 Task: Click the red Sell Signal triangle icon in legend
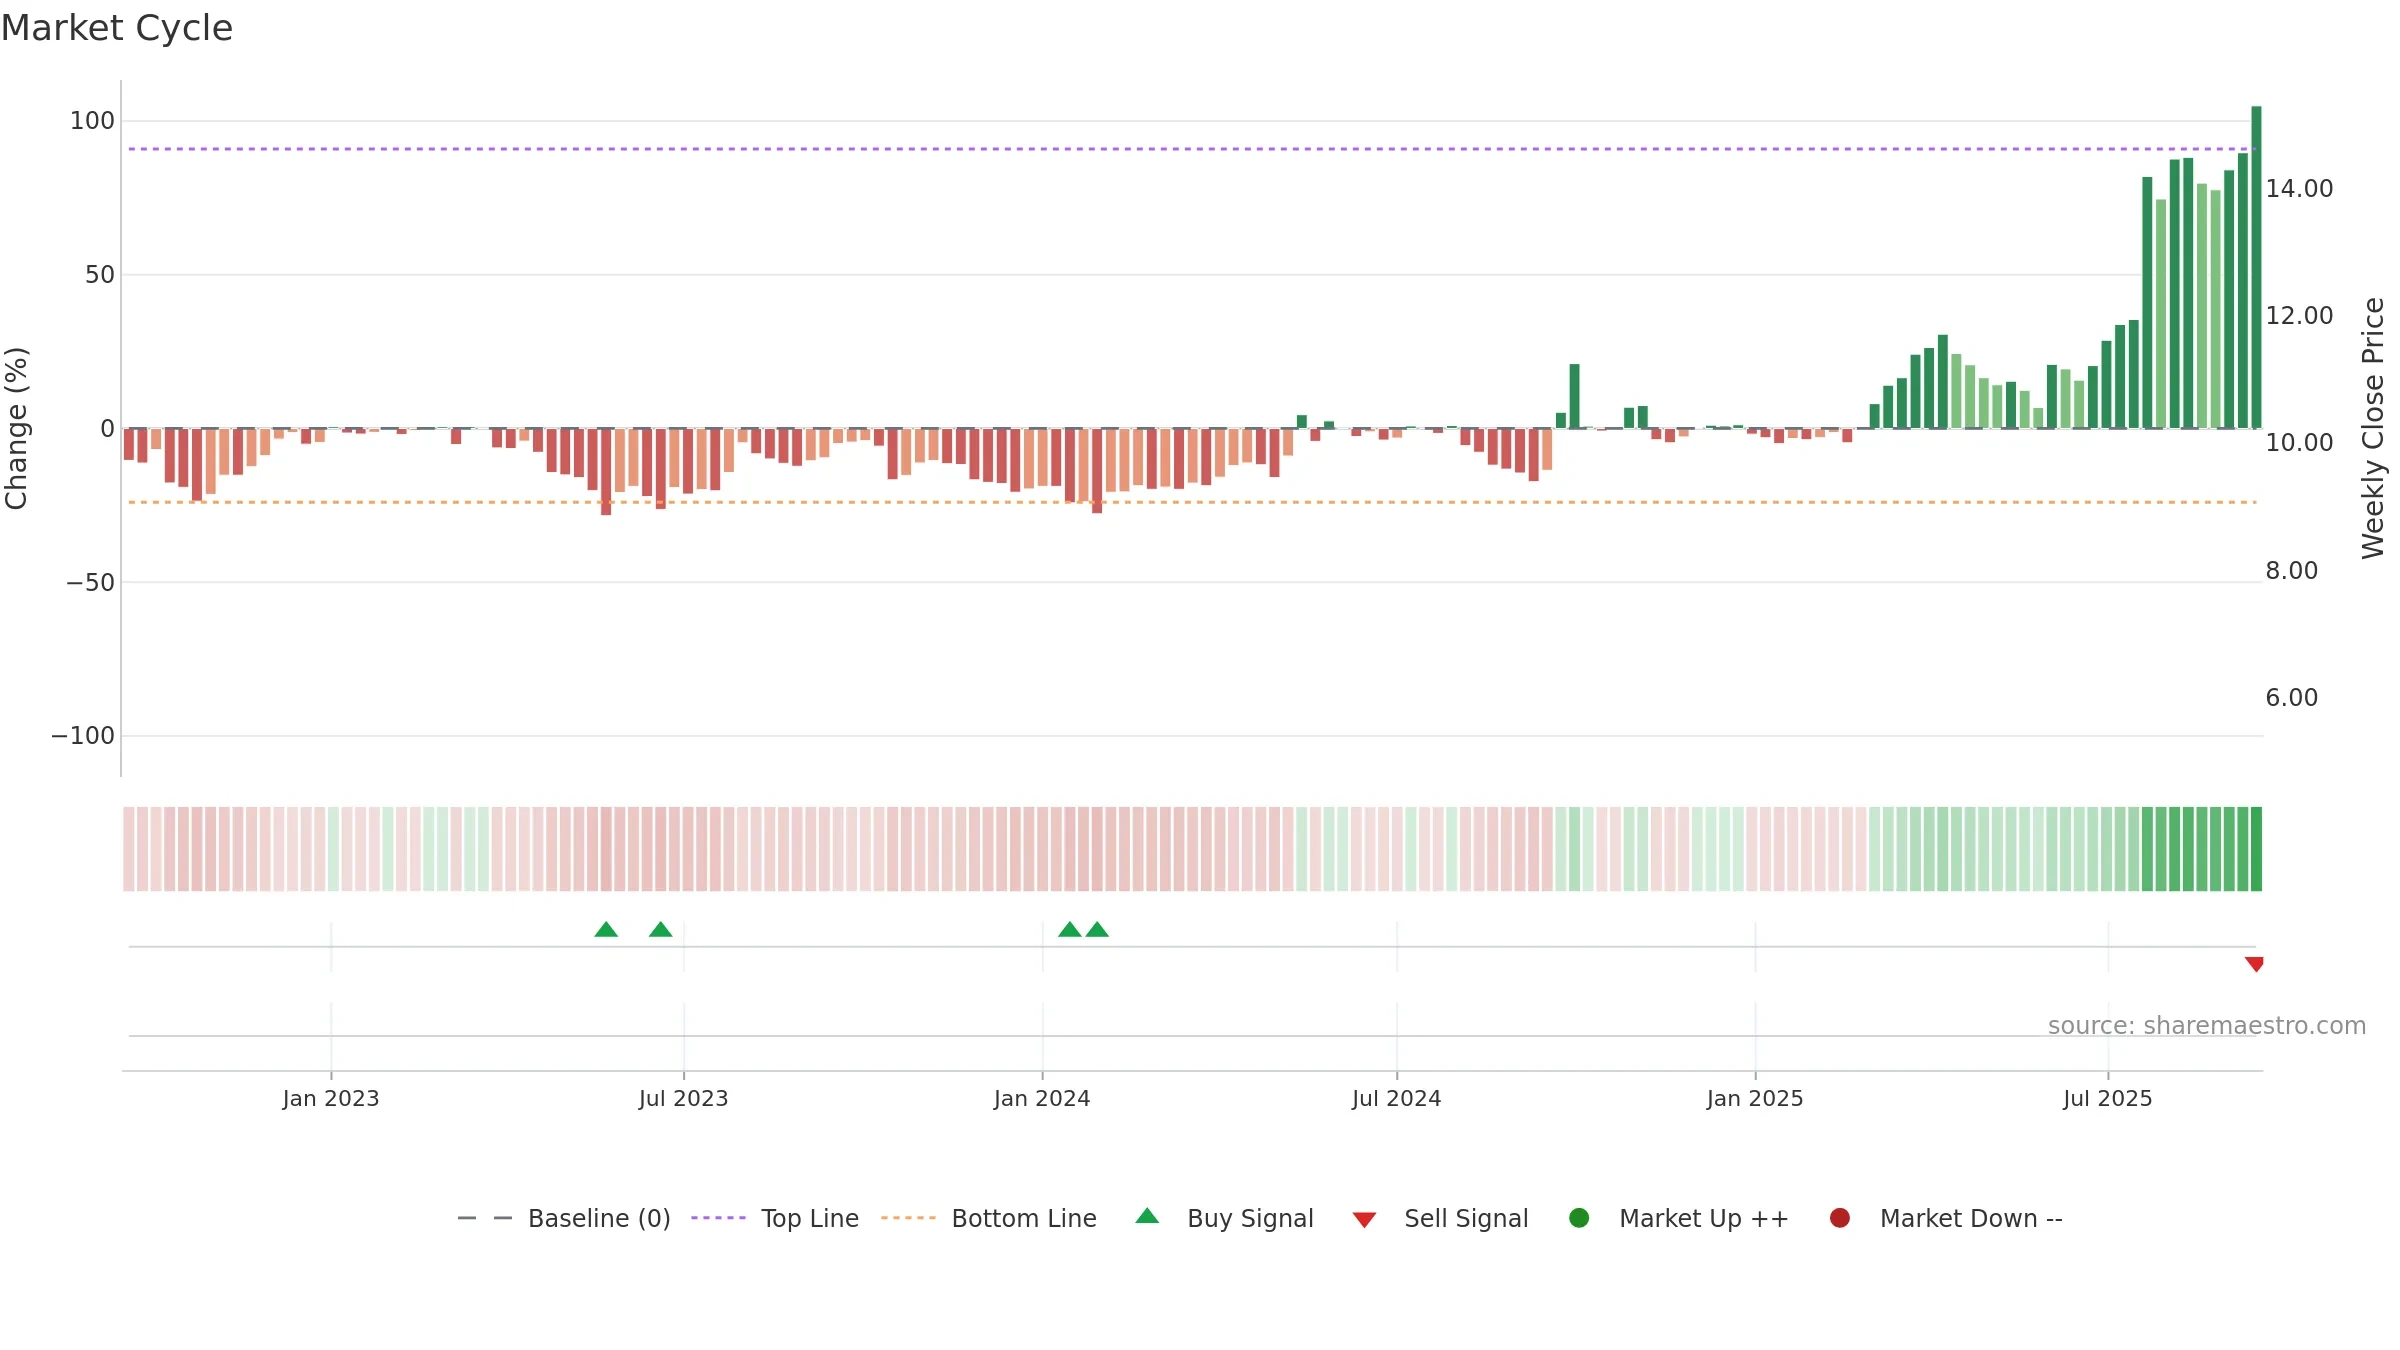point(1364,1220)
